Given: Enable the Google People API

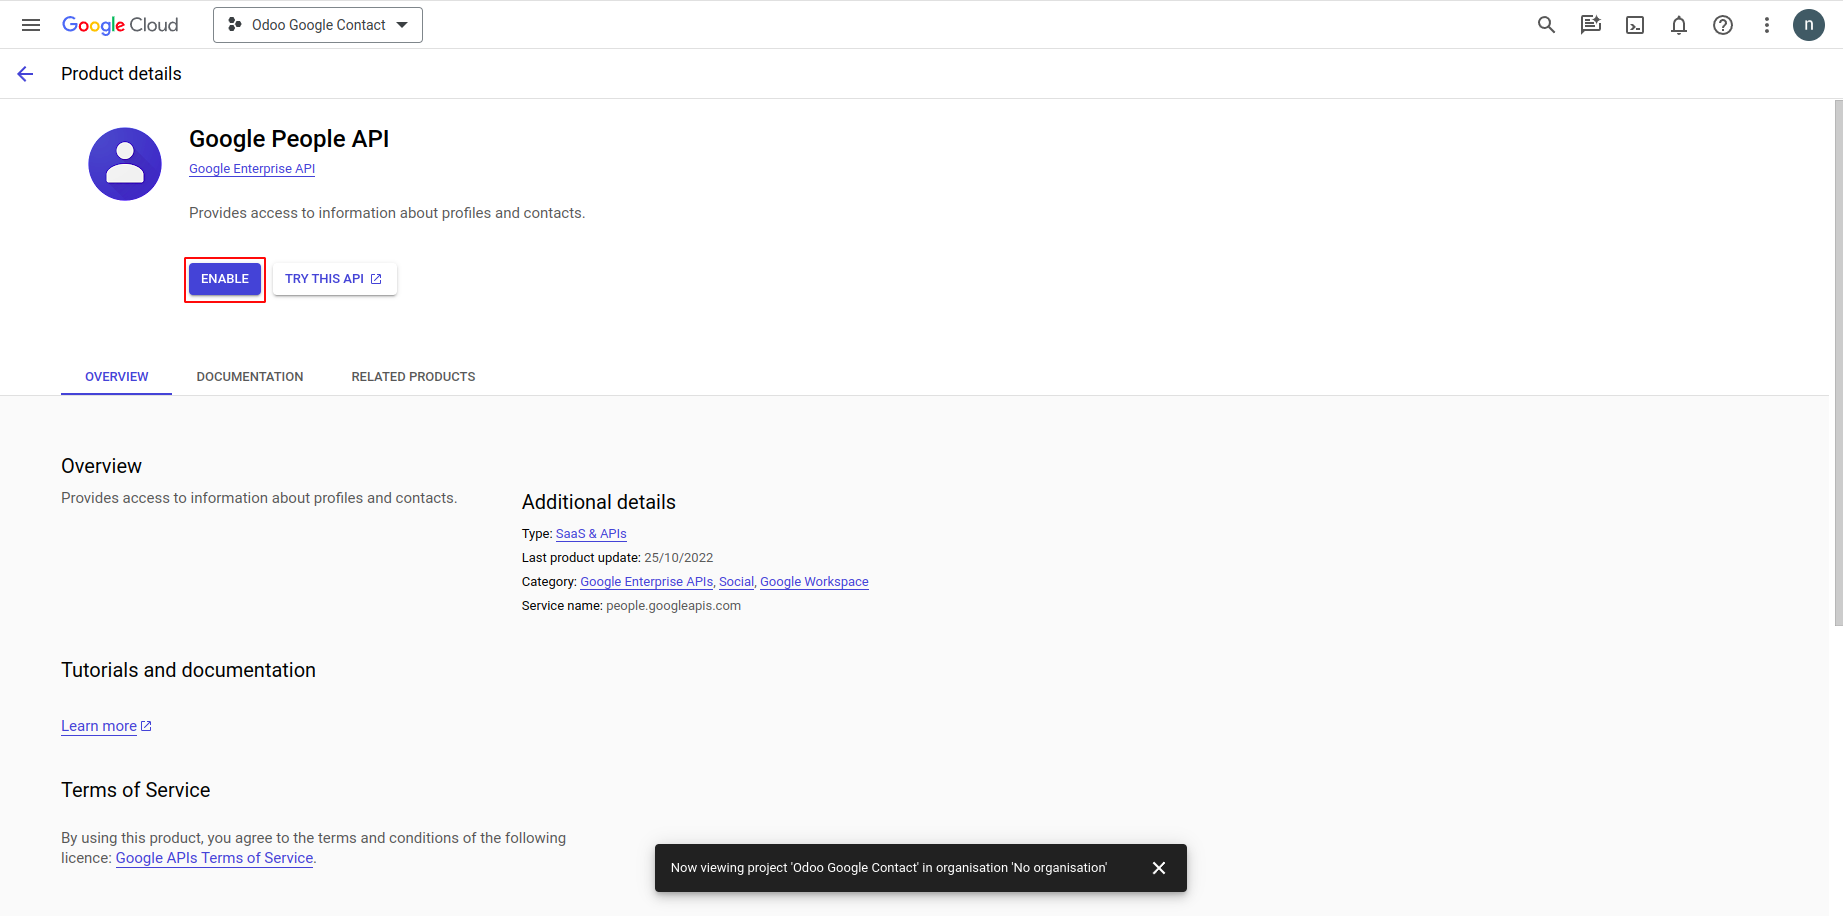Looking at the screenshot, I should (x=225, y=279).
